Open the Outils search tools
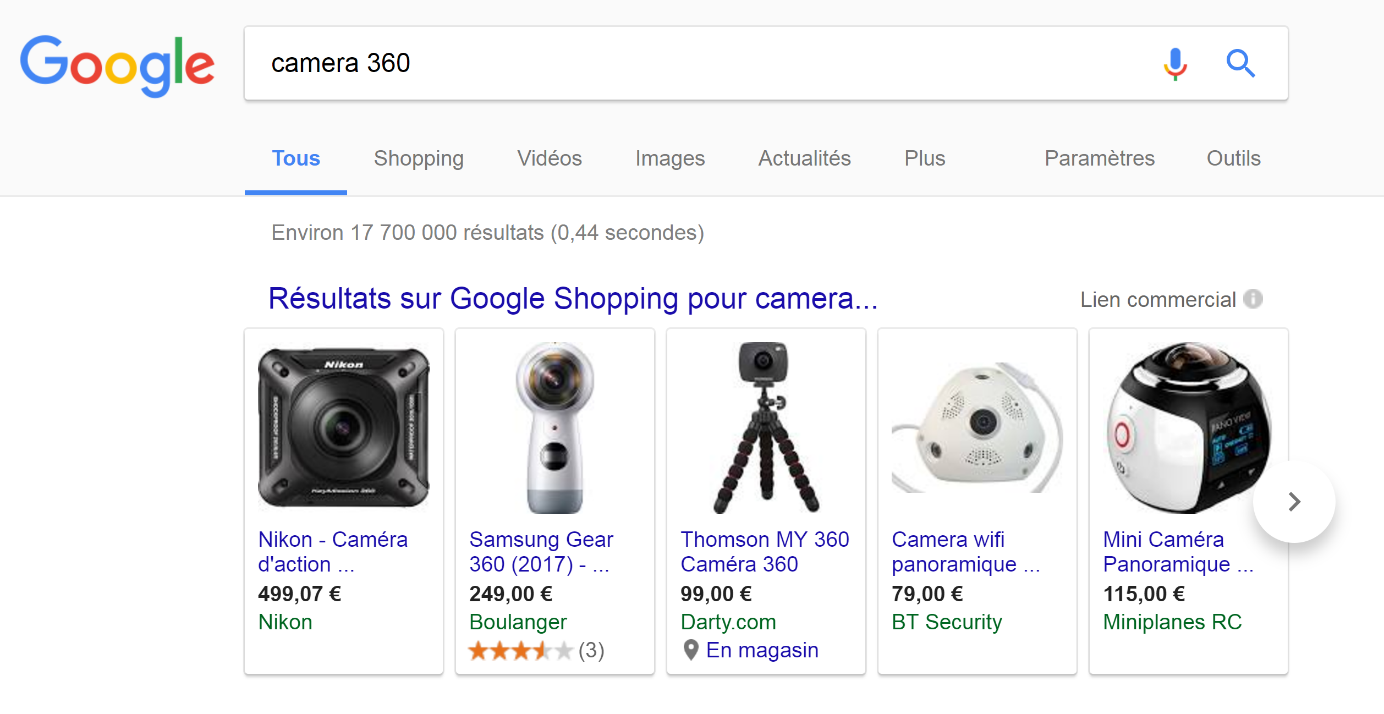The width and height of the screenshot is (1384, 714). pos(1233,158)
